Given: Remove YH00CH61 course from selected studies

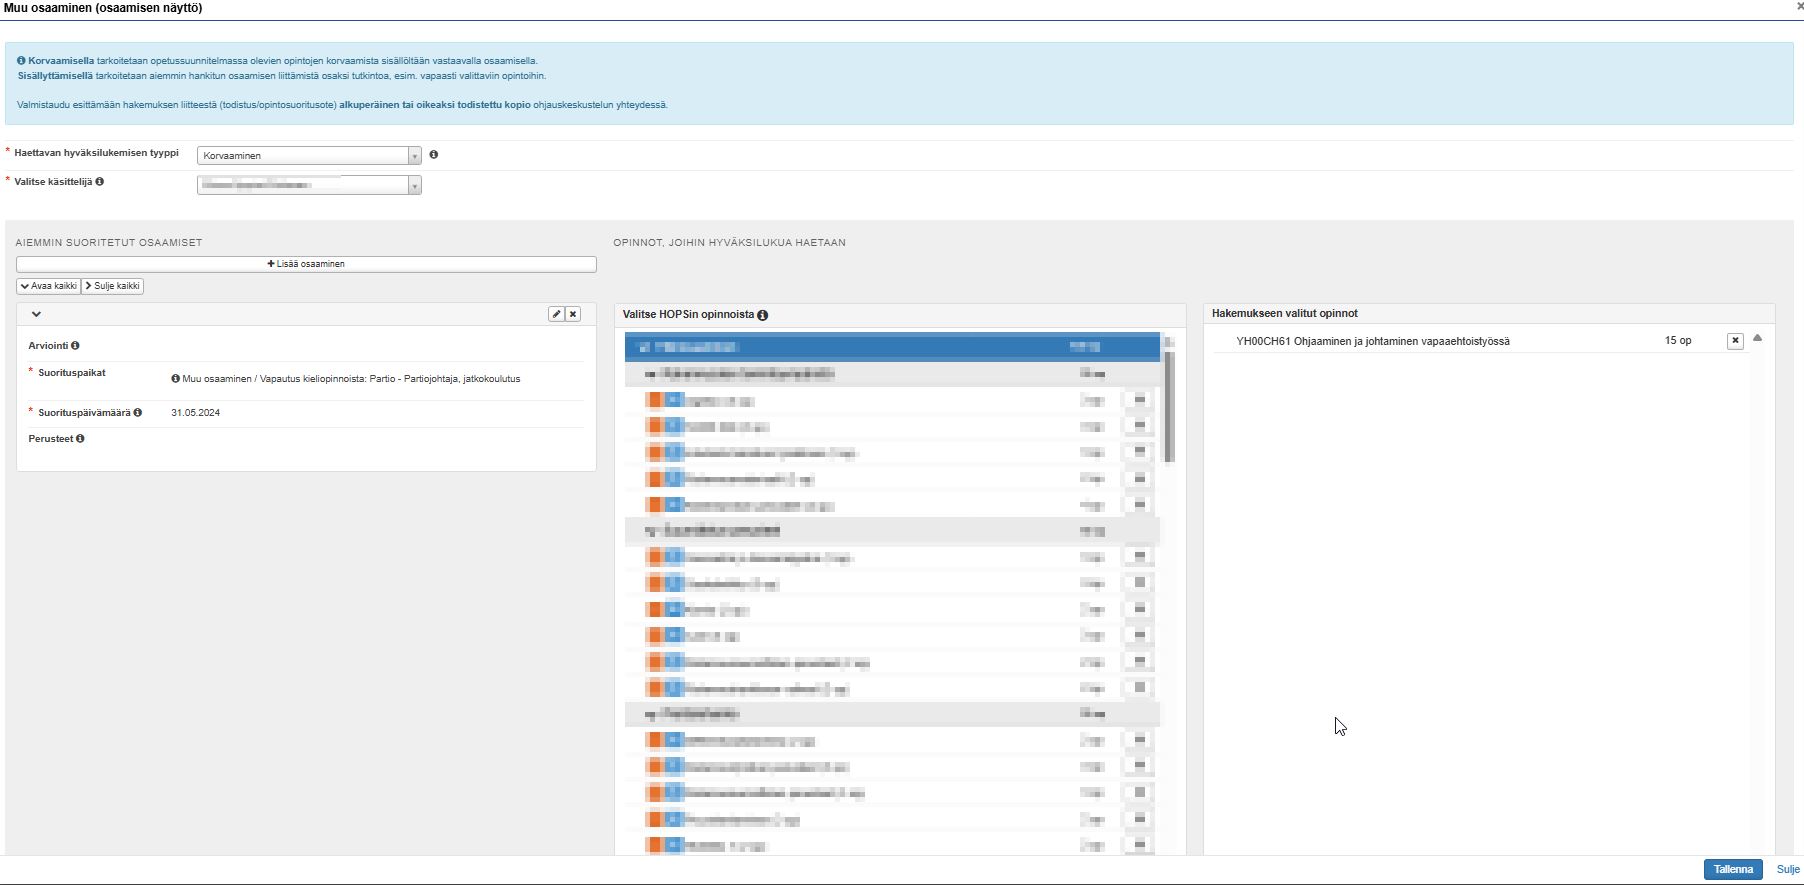Looking at the screenshot, I should click(x=1735, y=341).
